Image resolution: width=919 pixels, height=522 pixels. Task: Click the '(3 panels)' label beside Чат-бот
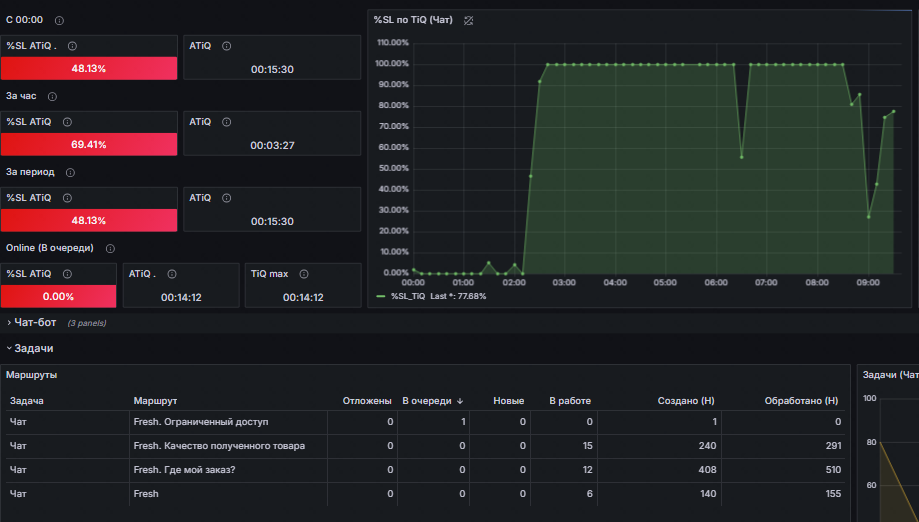coord(87,323)
